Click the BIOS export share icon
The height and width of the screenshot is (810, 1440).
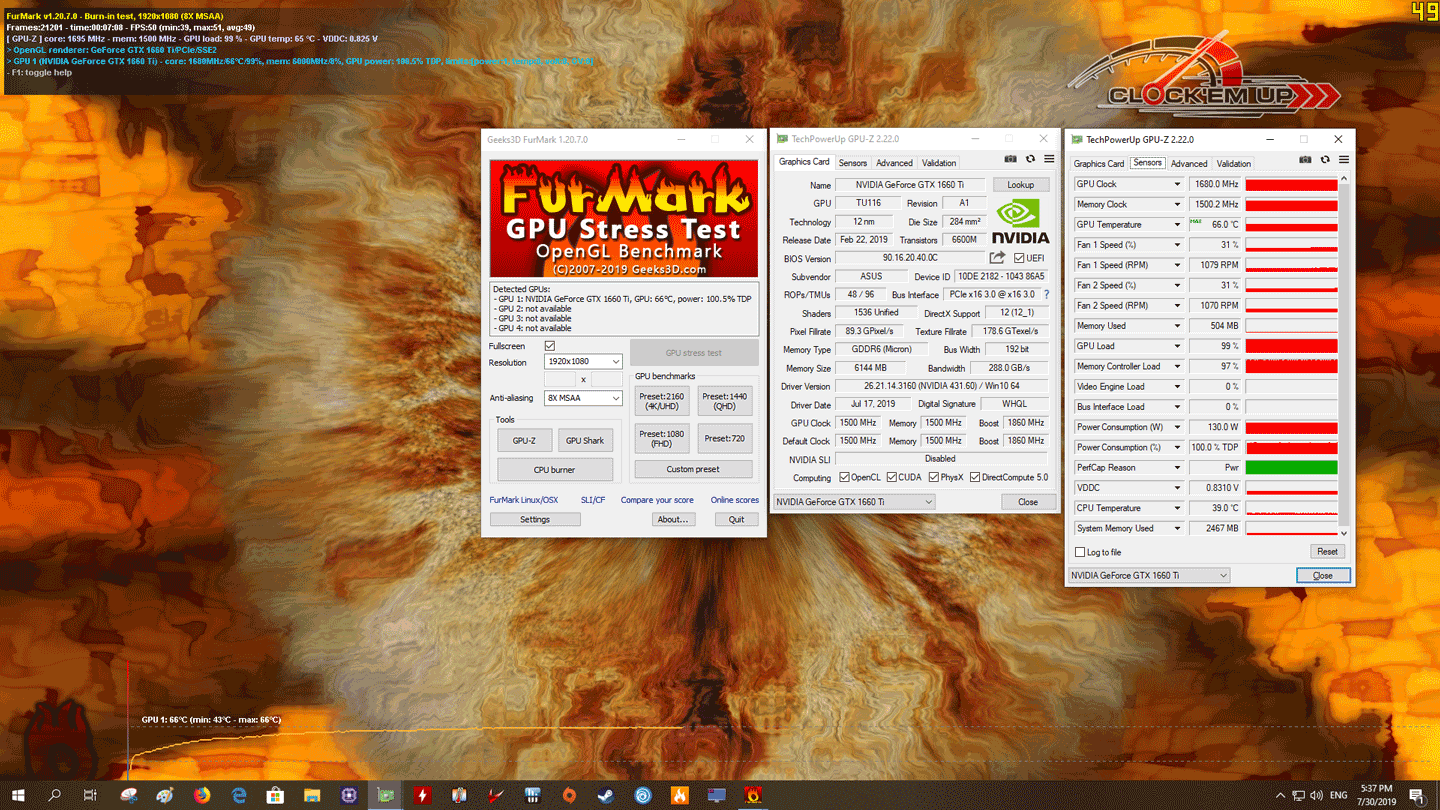click(x=997, y=258)
